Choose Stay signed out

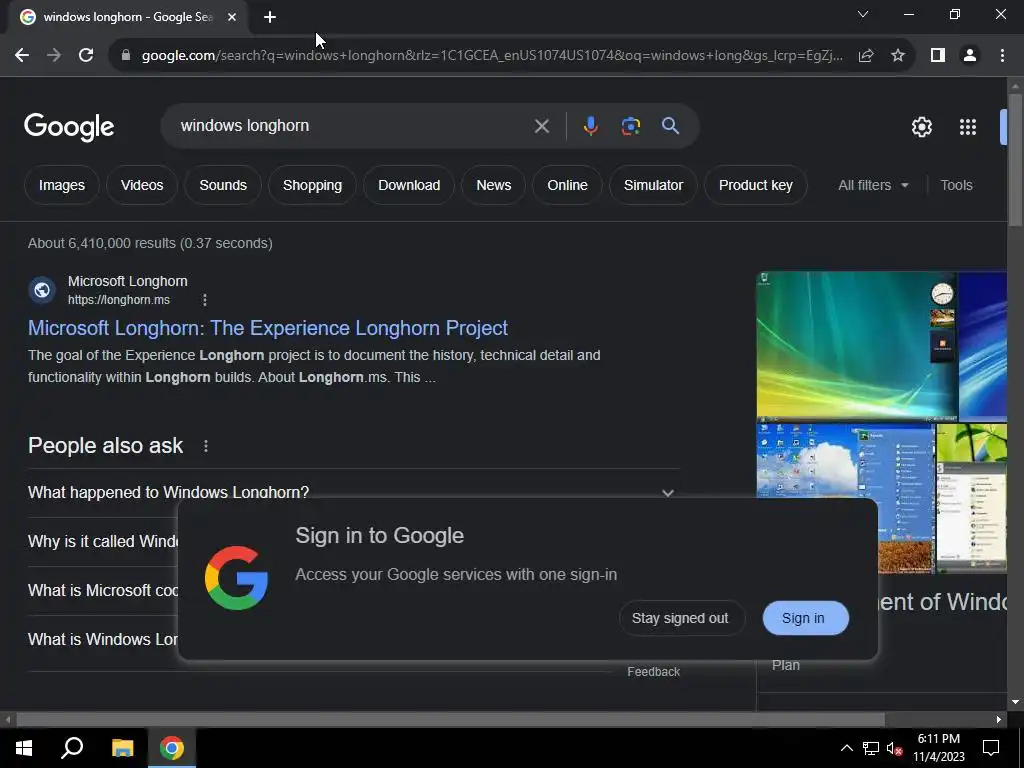point(680,618)
